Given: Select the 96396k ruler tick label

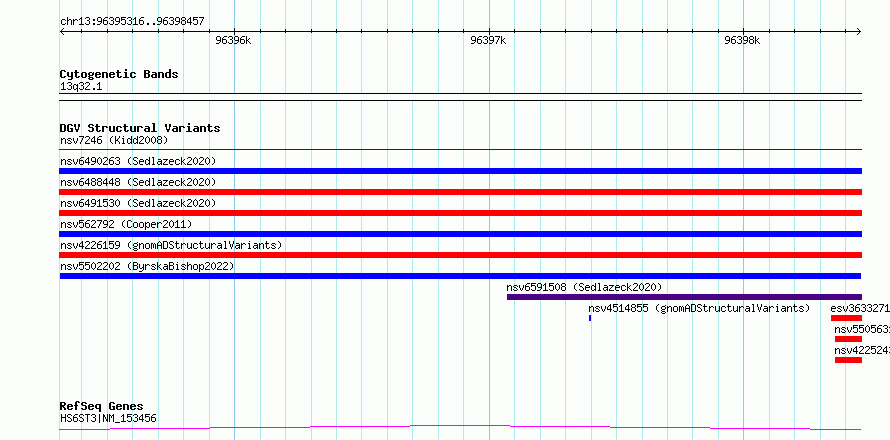Looking at the screenshot, I should coord(233,40).
